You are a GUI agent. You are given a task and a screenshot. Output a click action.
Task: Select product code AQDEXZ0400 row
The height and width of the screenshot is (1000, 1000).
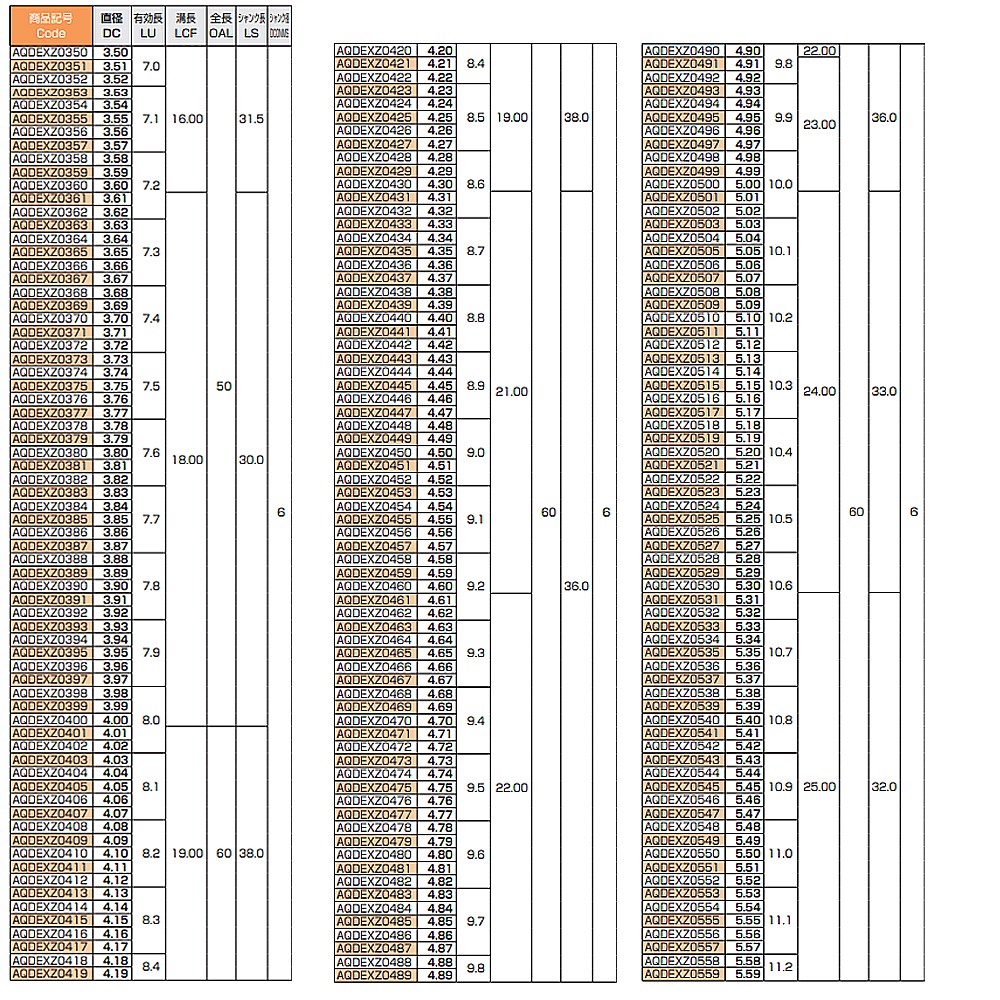click(x=51, y=719)
